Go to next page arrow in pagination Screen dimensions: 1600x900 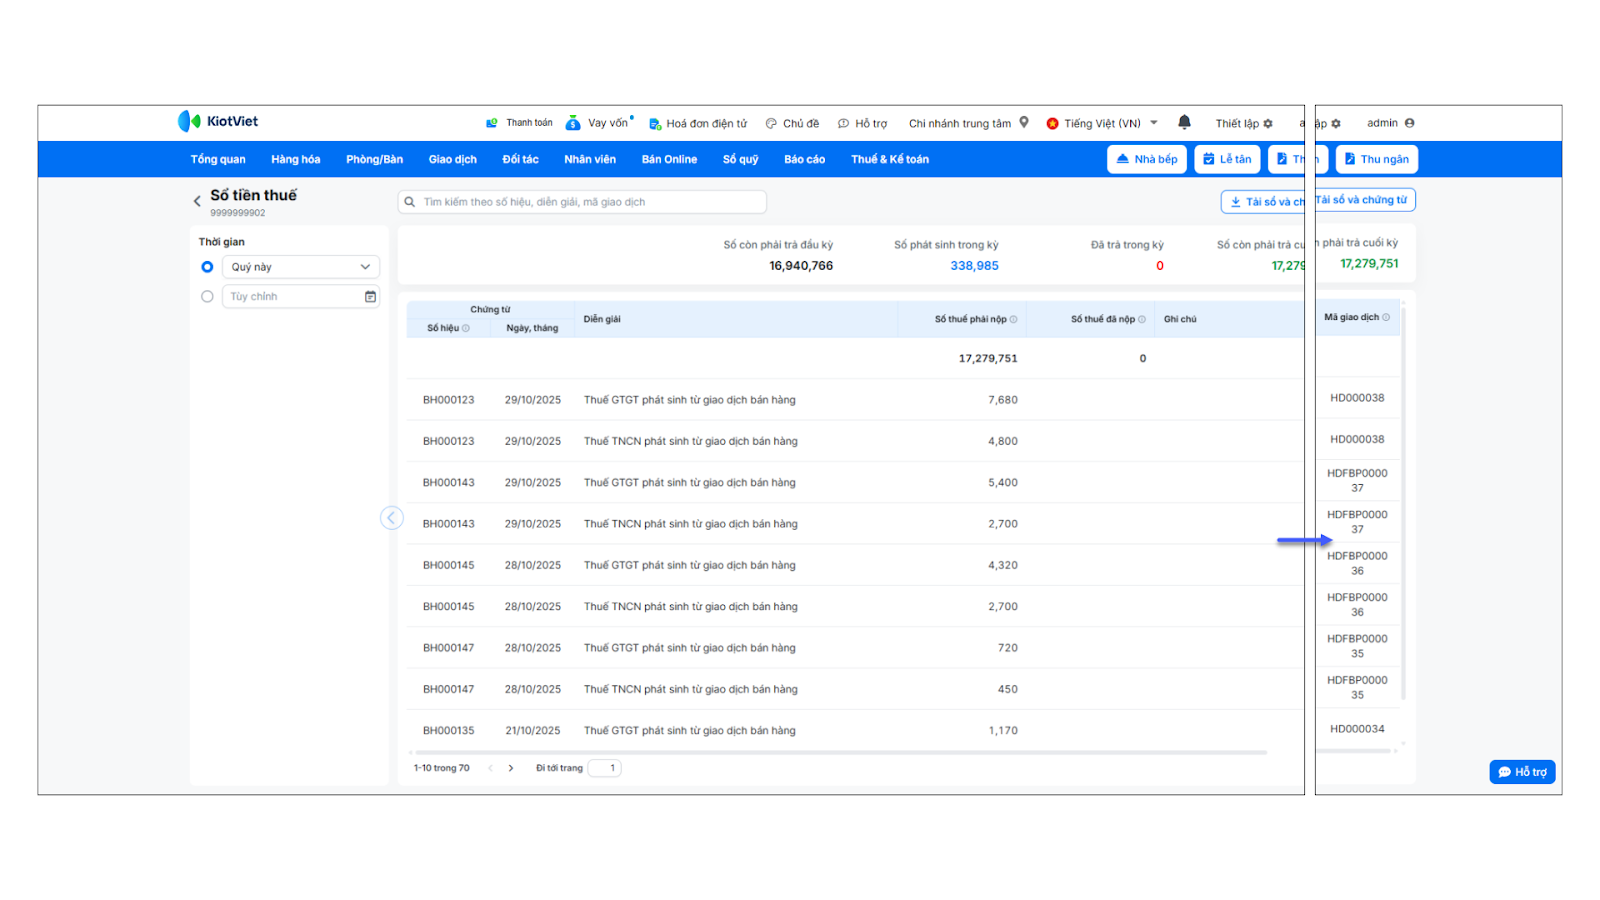coord(511,769)
